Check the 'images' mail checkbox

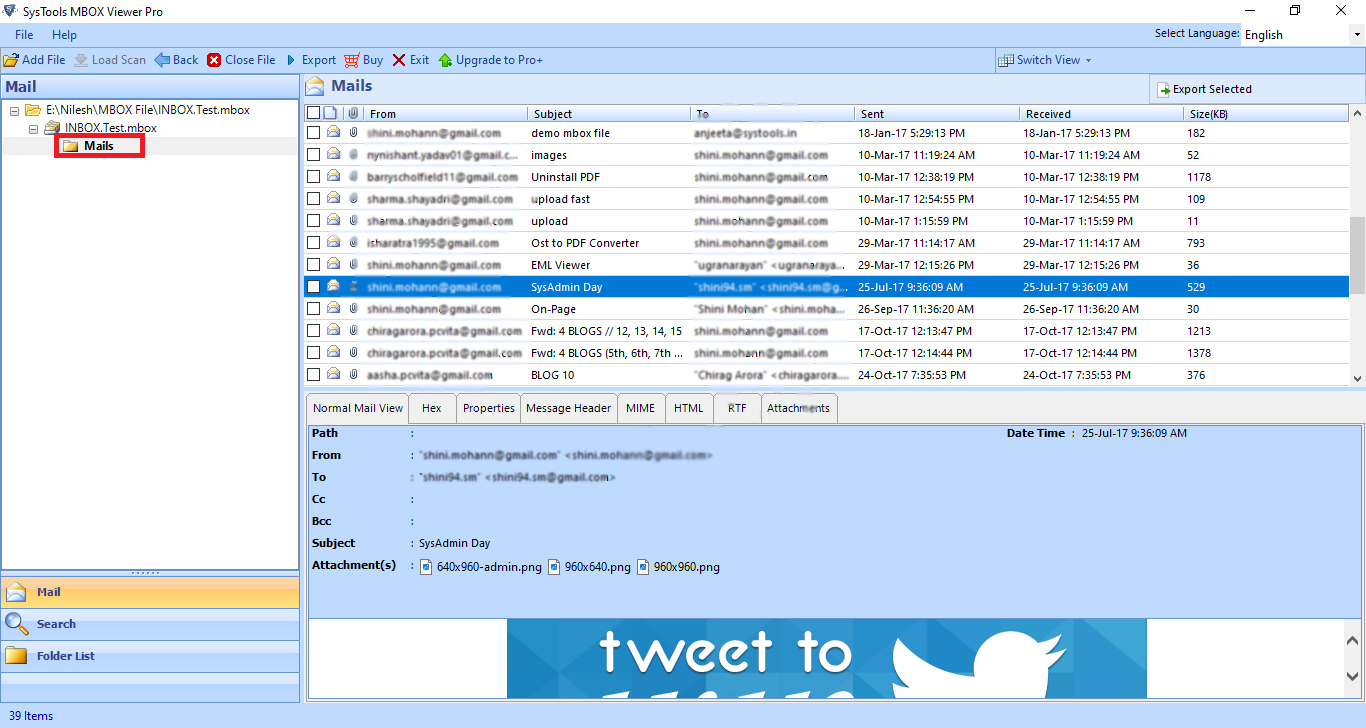click(314, 155)
